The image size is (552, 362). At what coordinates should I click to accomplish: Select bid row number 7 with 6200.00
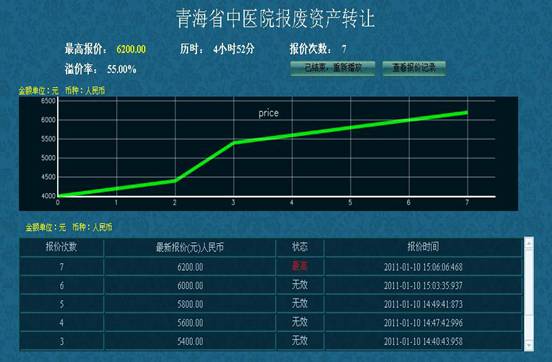(271, 267)
